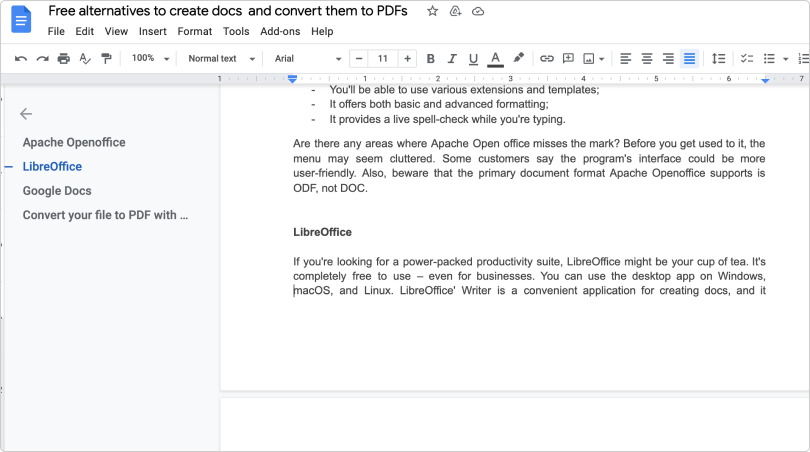Jump to LibreOffice in outline
This screenshot has height=452, width=810.
(x=52, y=167)
